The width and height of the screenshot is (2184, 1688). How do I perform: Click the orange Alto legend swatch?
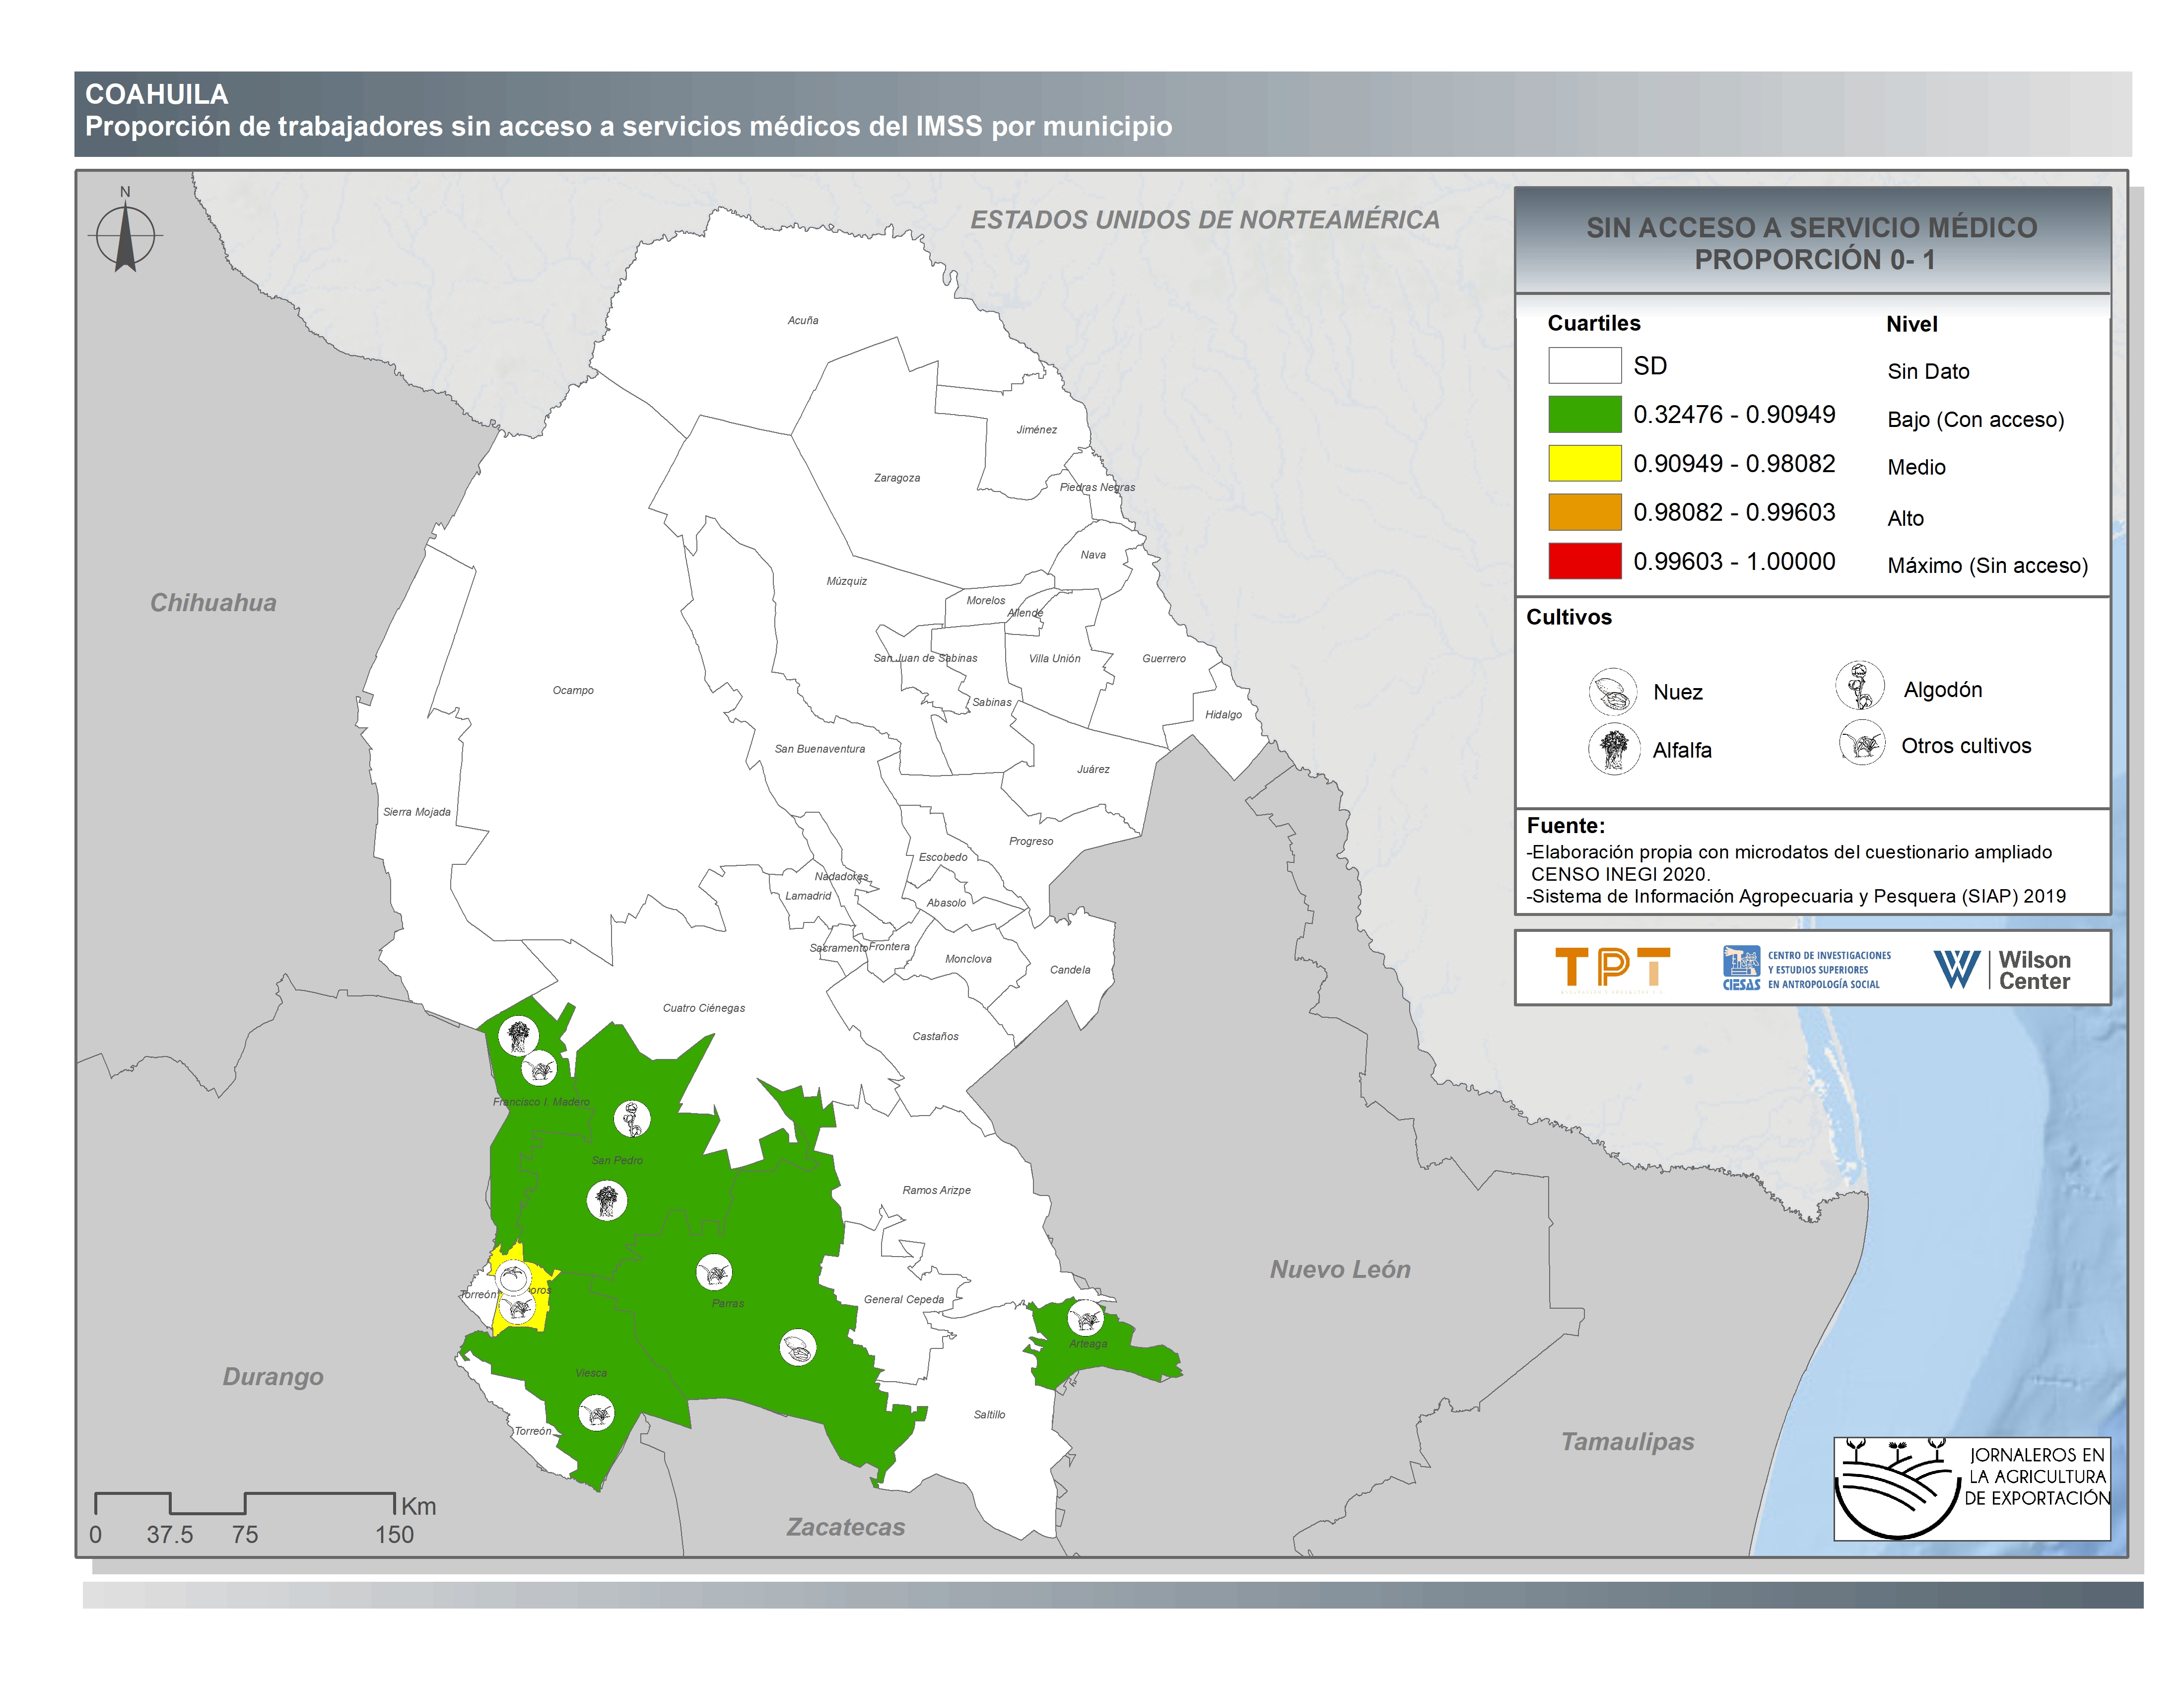pos(1584,512)
